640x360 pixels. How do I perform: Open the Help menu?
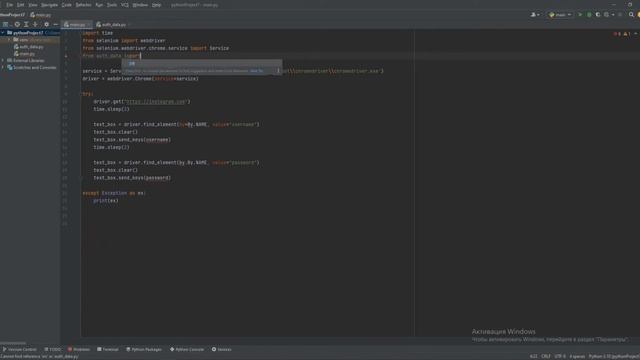click(x=156, y=5)
